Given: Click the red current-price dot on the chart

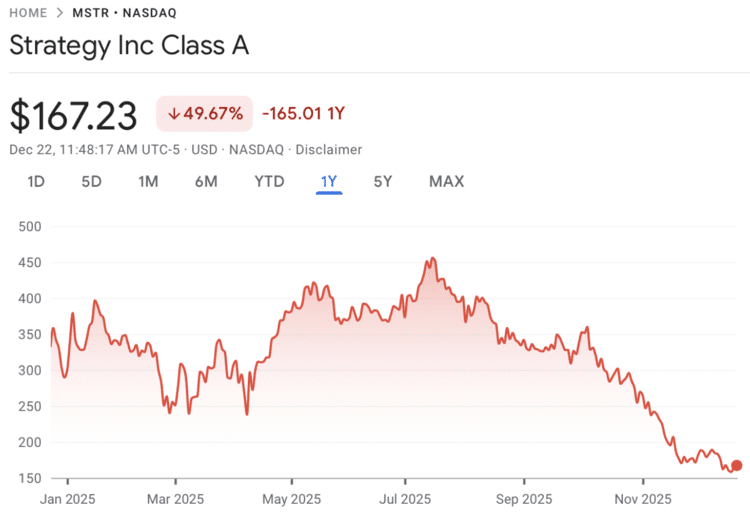Looking at the screenshot, I should pyautogui.click(x=737, y=465).
